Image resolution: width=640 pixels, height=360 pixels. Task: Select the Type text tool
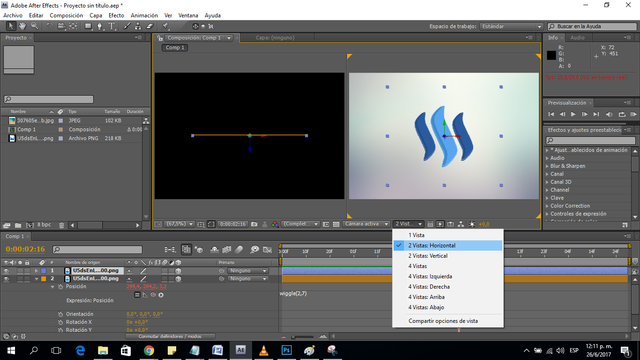111,26
